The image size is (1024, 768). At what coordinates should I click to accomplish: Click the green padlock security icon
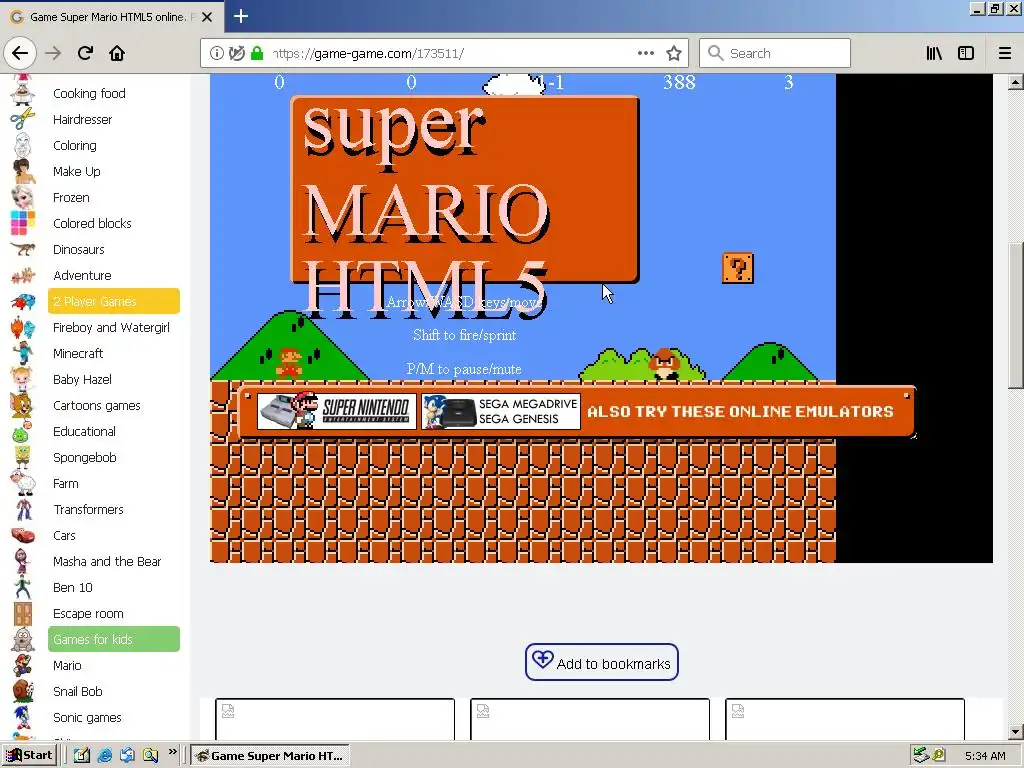point(257,54)
